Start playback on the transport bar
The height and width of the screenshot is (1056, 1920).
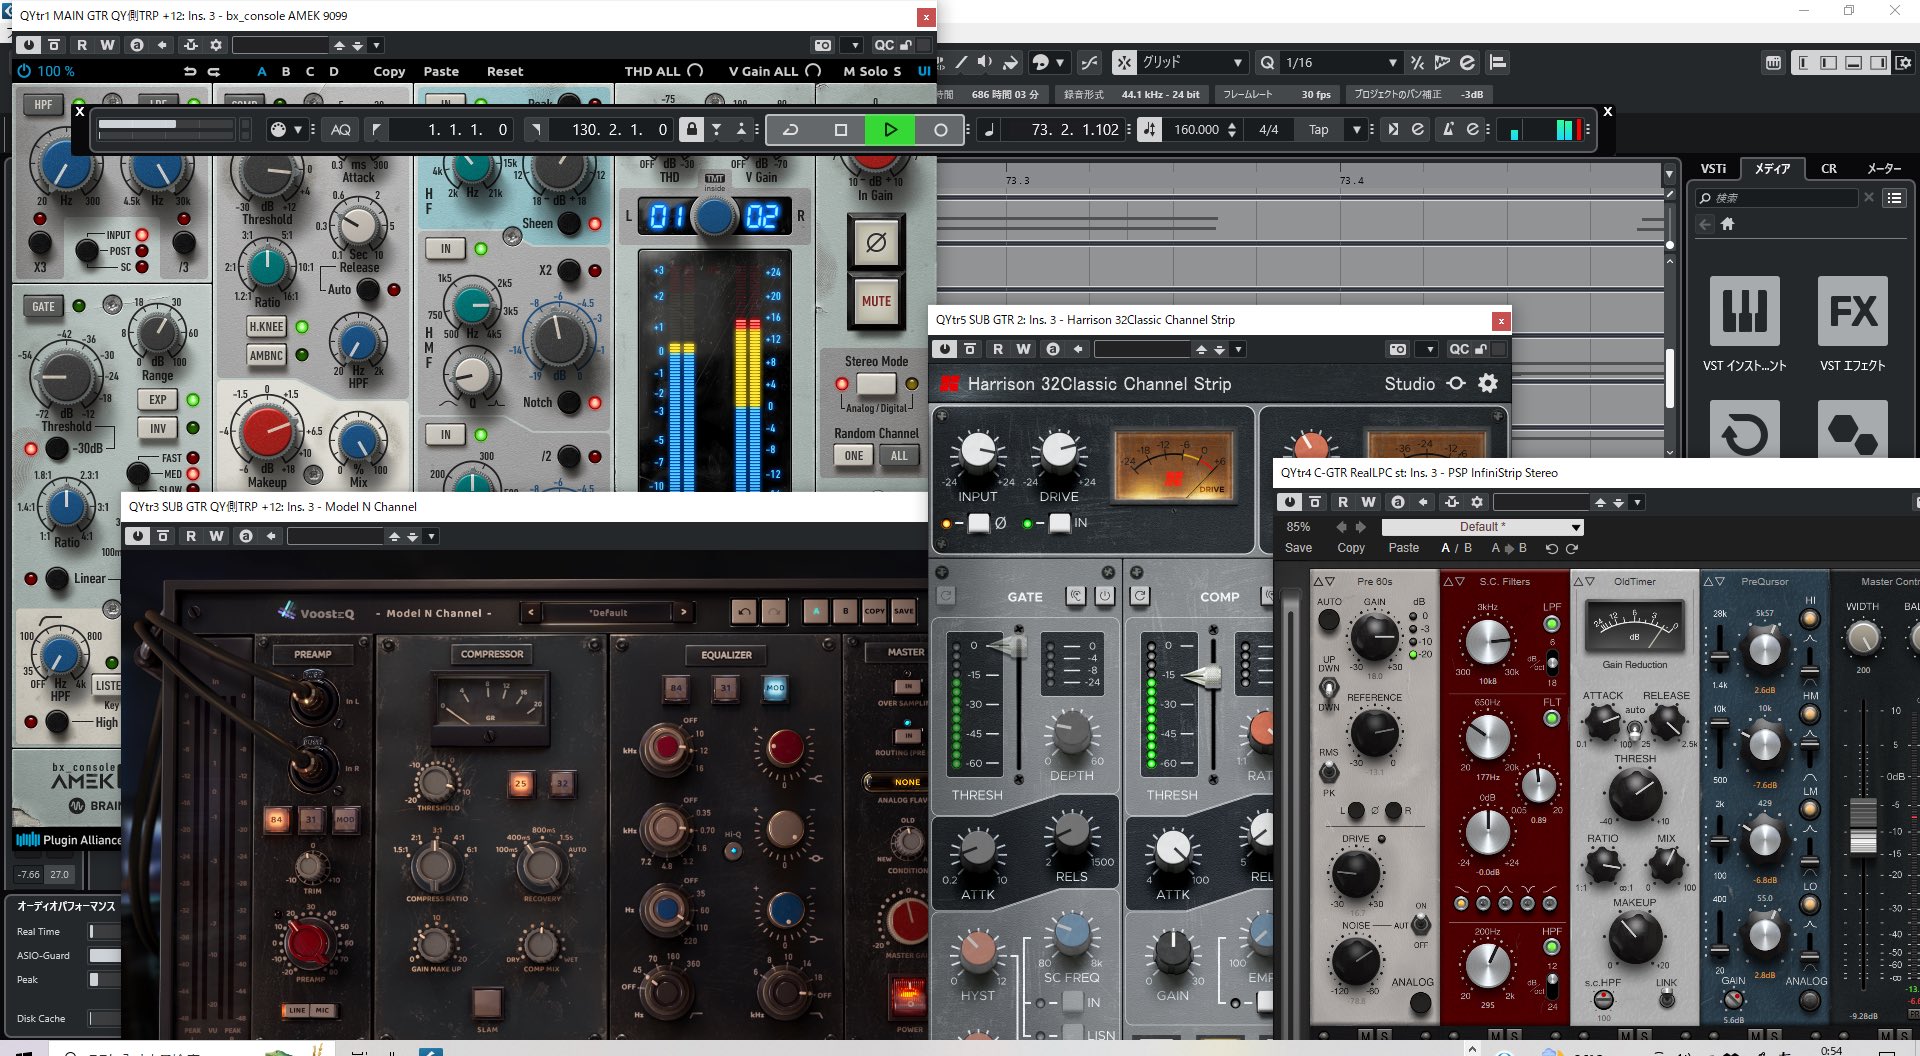[x=890, y=129]
